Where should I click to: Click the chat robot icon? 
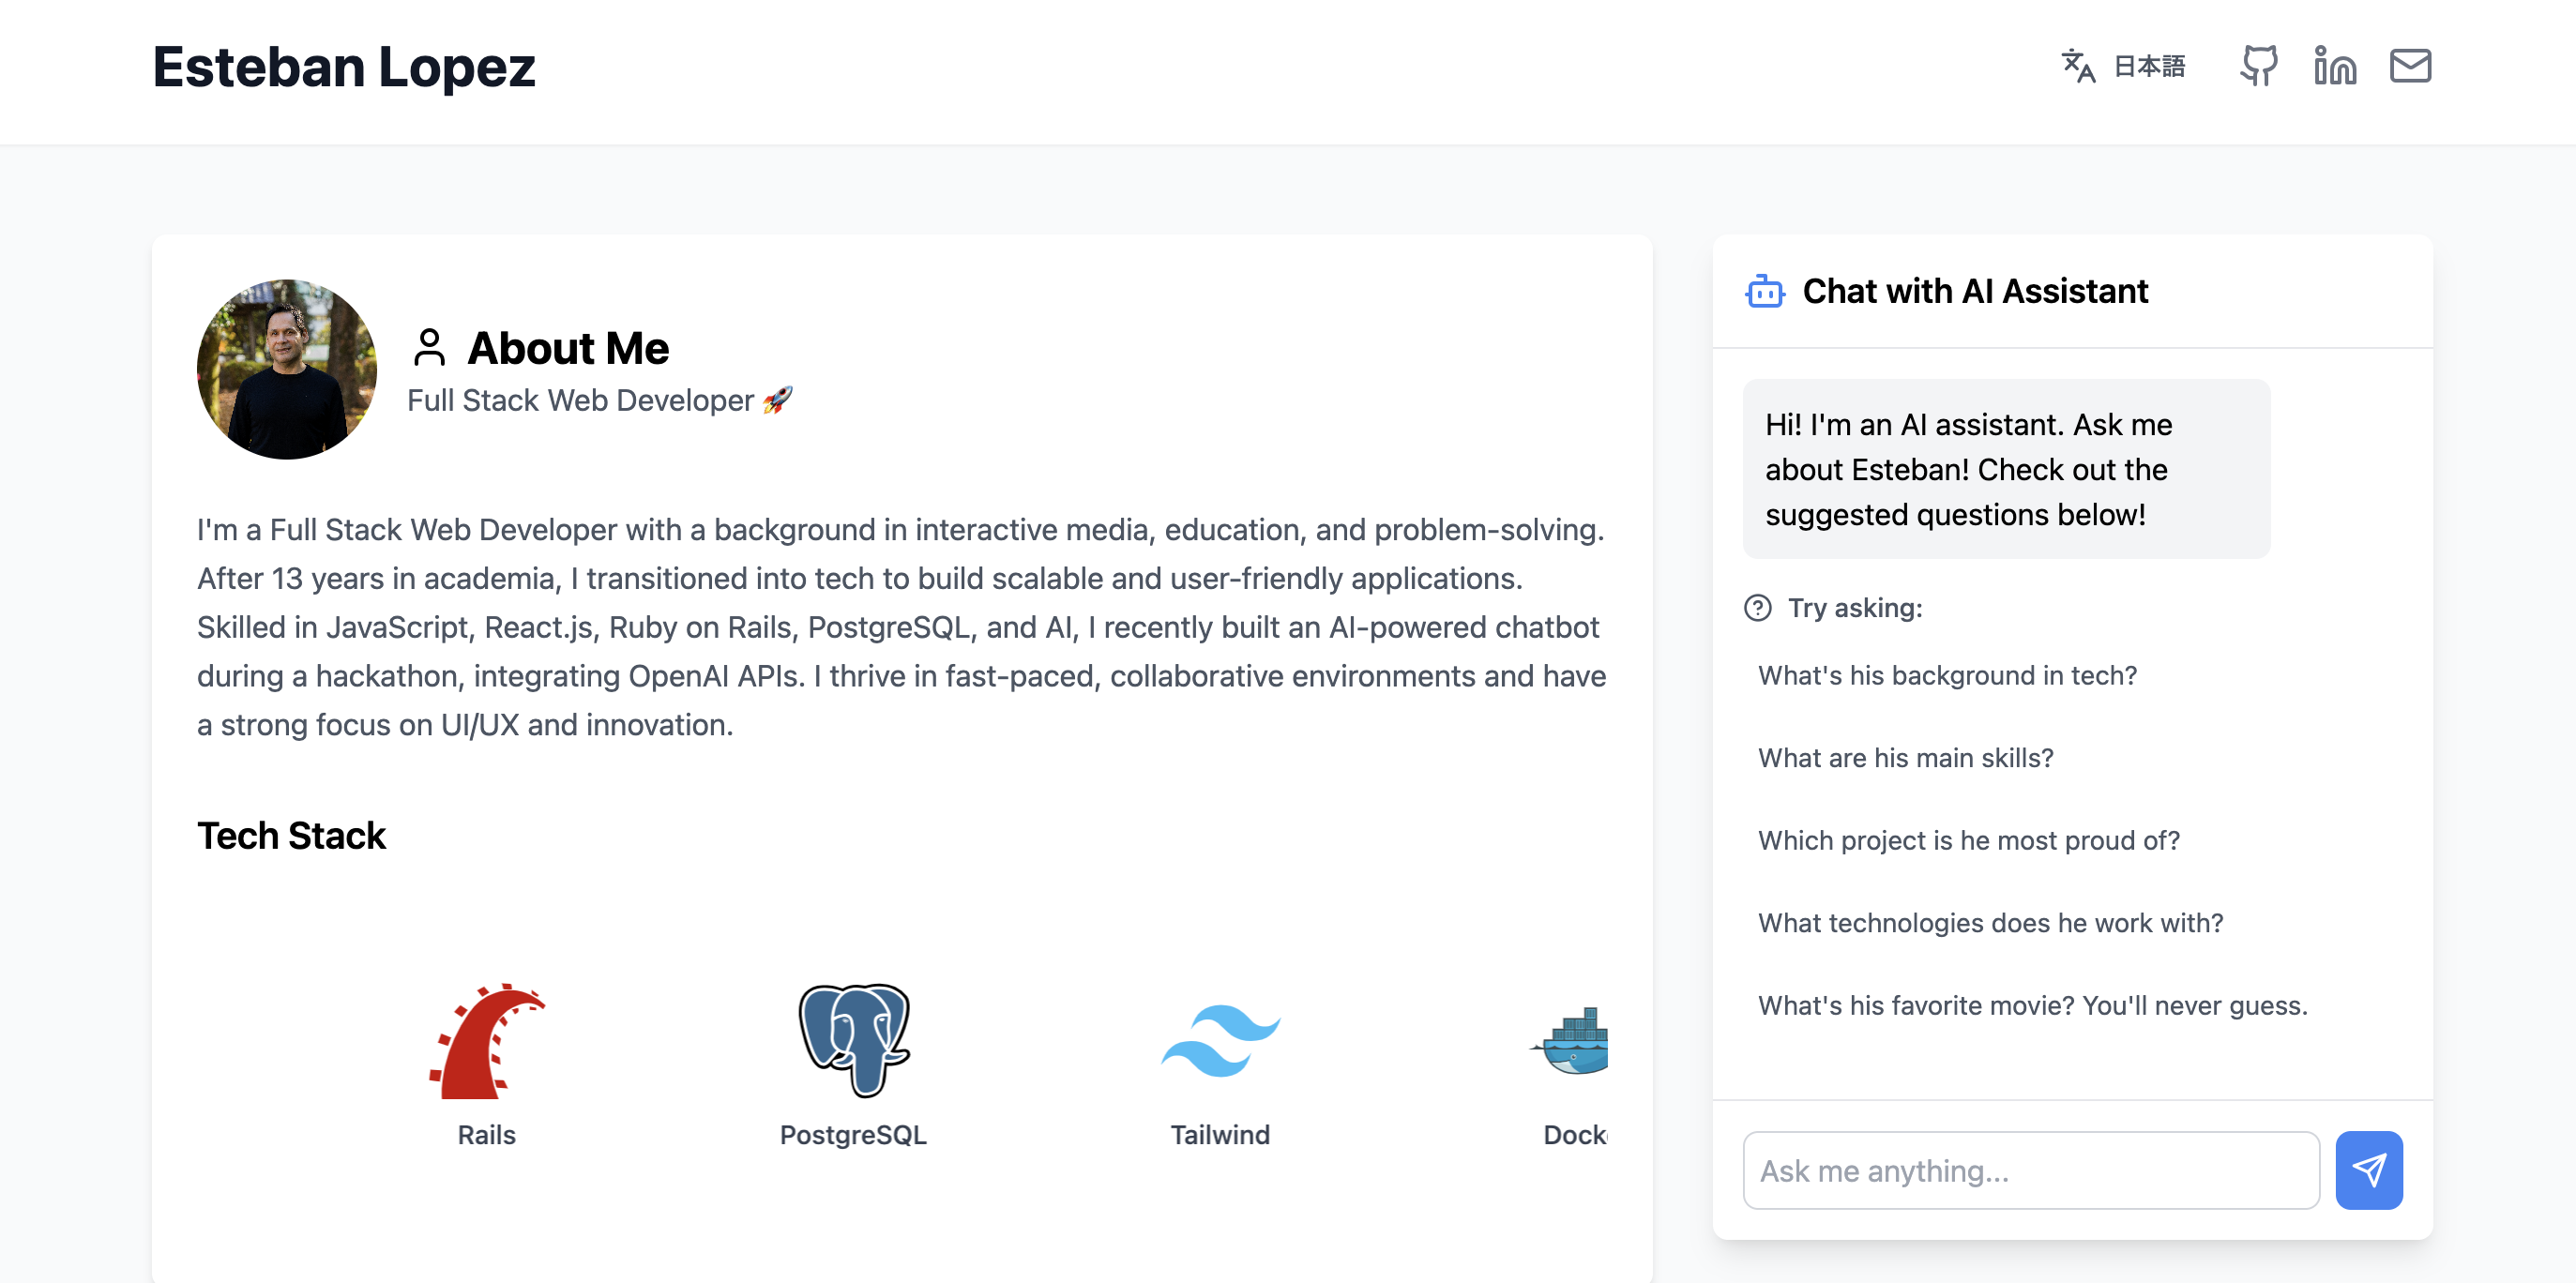(x=1765, y=292)
